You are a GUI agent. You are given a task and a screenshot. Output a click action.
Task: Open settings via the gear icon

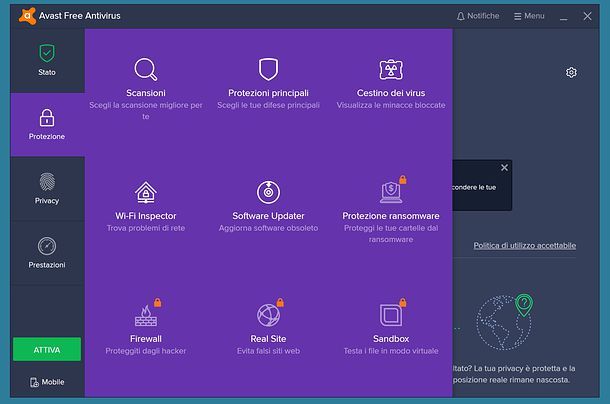571,72
